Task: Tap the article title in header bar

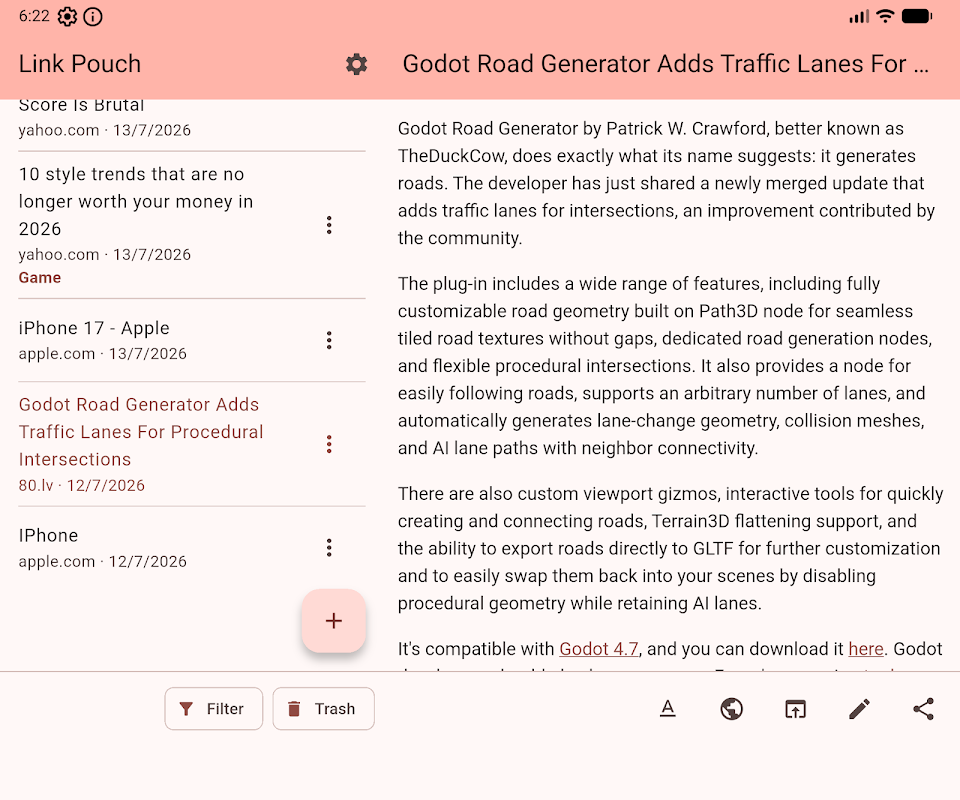Action: point(666,64)
